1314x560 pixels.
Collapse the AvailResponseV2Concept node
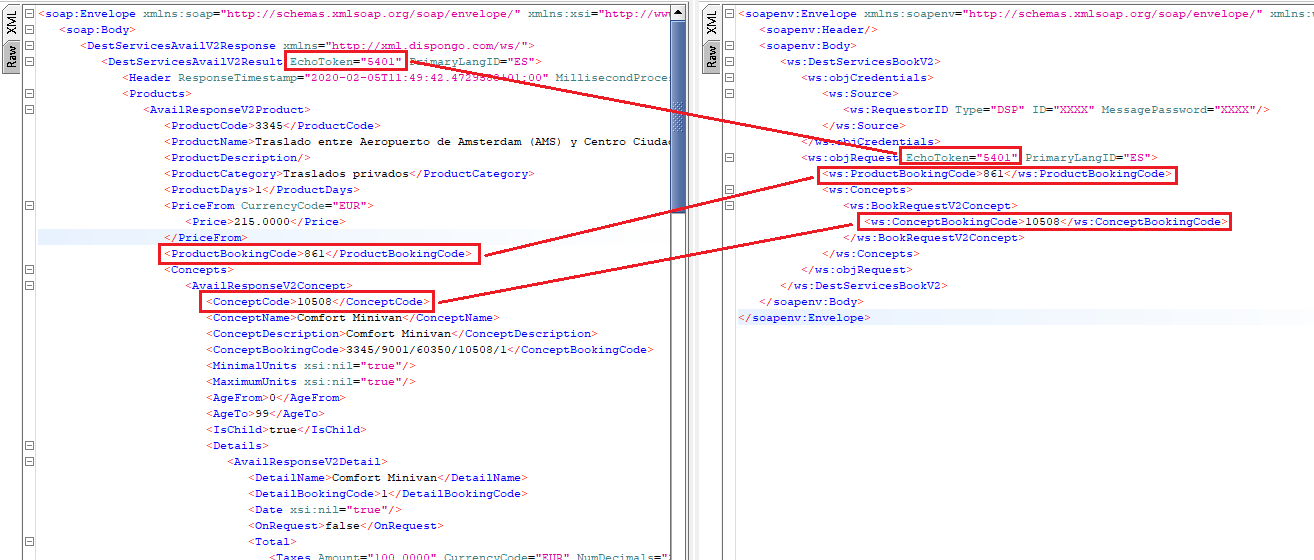click(29, 286)
